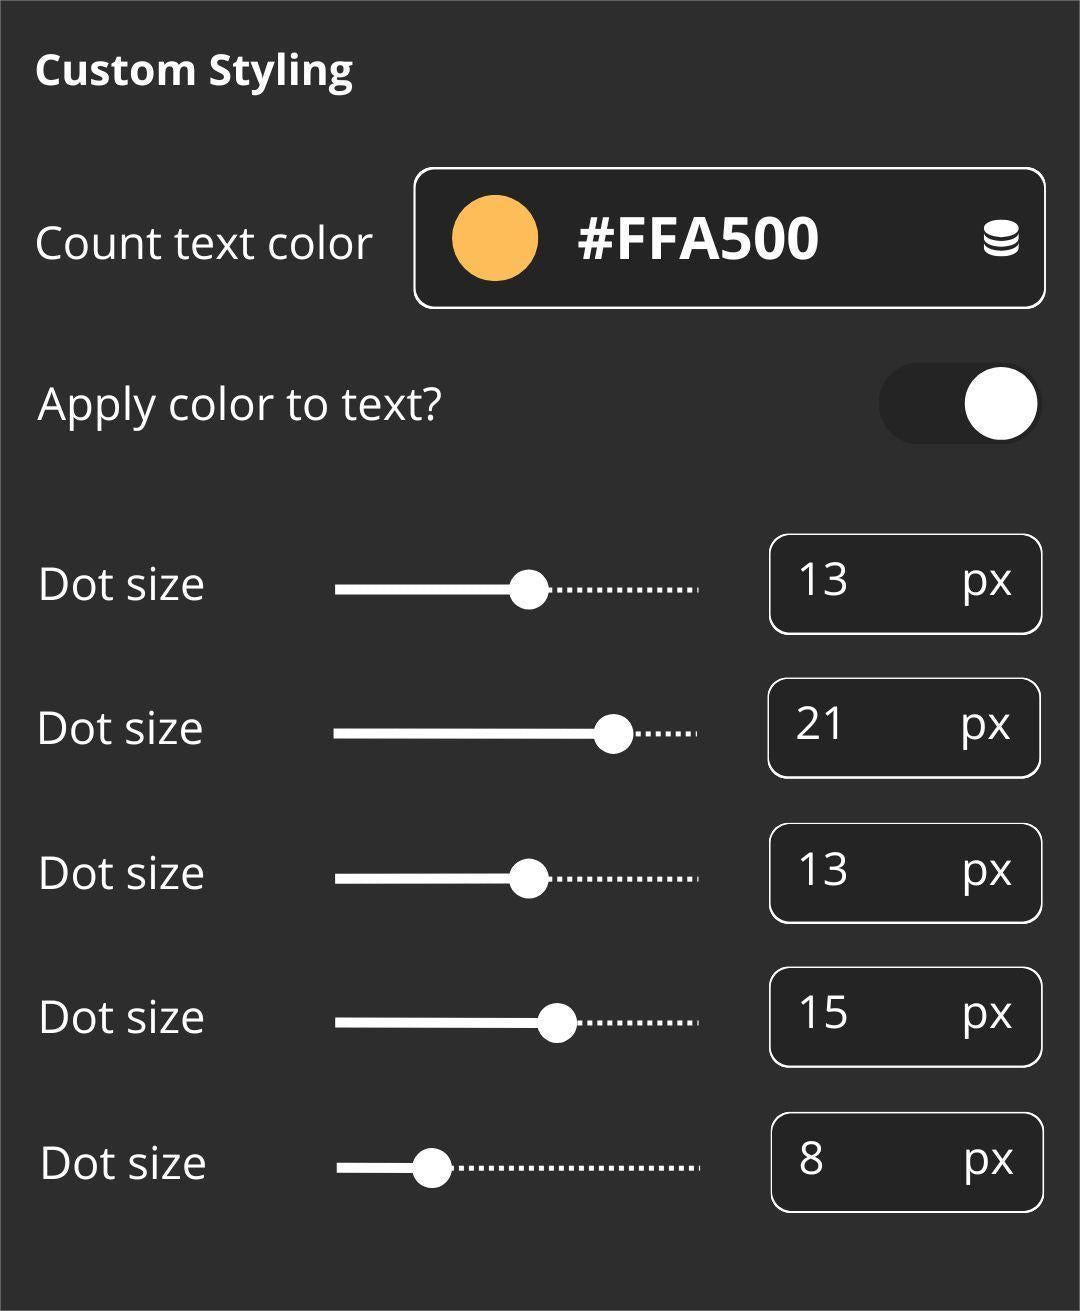Open the orange Count text color swatch

point(495,238)
